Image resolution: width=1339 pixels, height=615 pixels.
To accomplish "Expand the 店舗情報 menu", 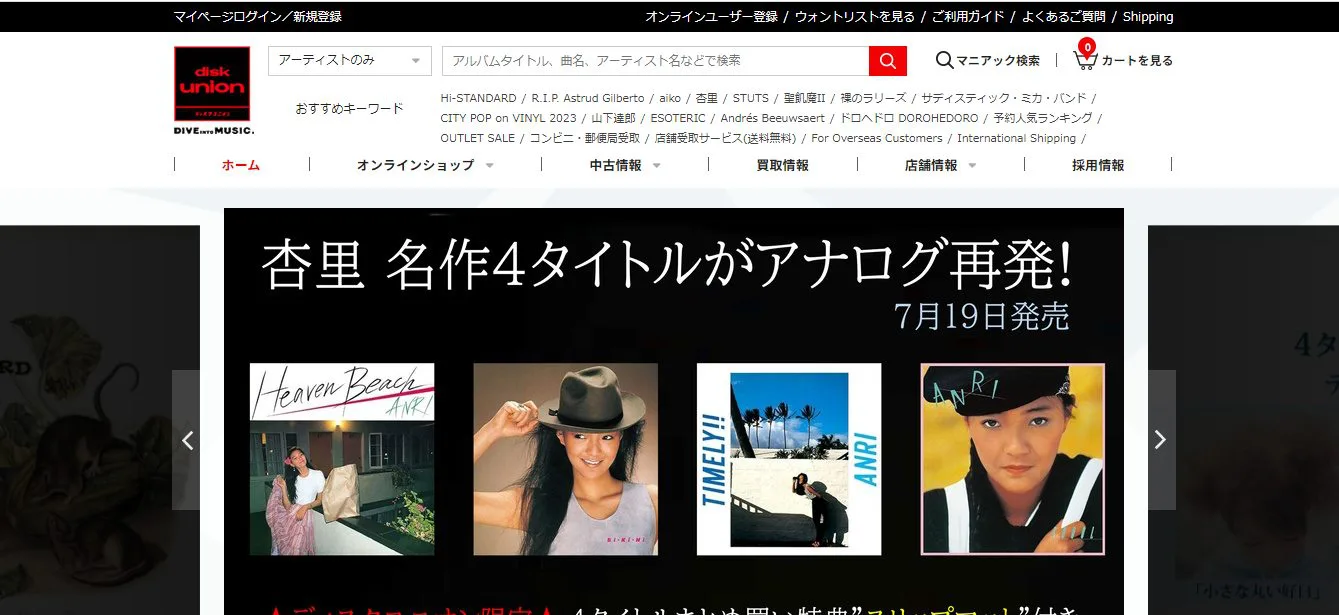I will 940,165.
